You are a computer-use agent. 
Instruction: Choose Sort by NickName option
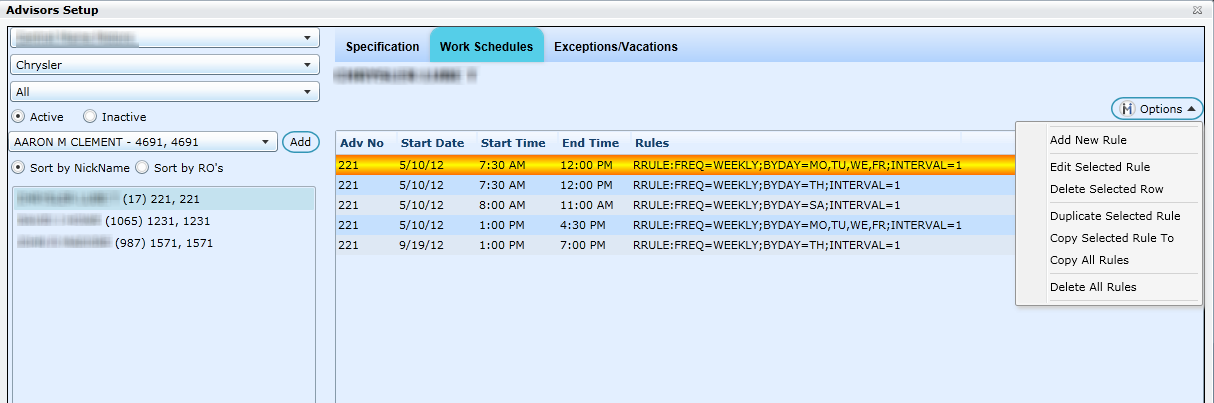[18, 168]
